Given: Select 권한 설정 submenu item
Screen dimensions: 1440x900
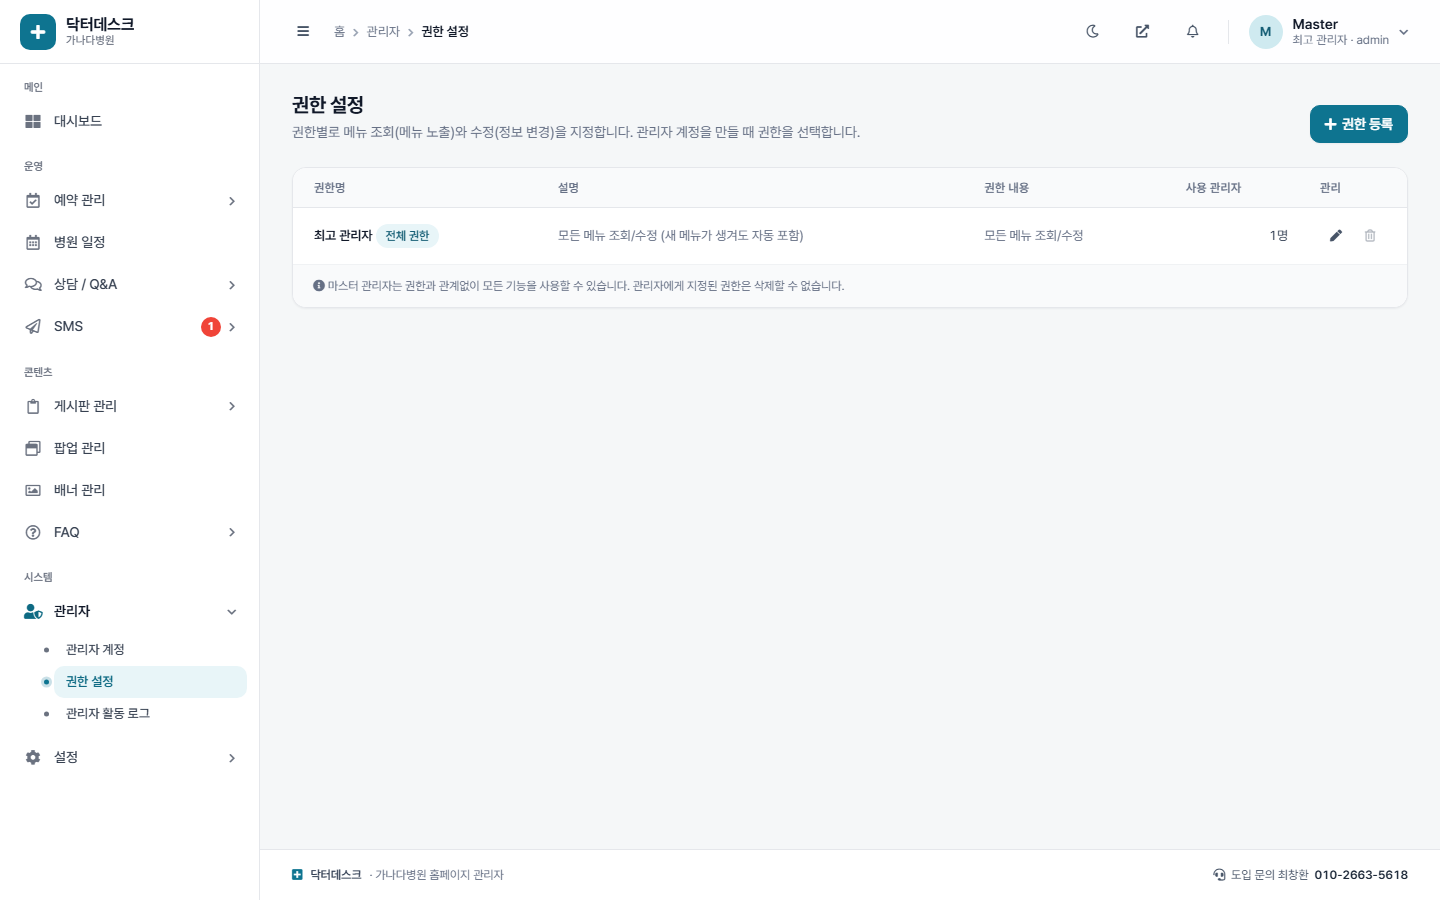Looking at the screenshot, I should pyautogui.click(x=150, y=682).
